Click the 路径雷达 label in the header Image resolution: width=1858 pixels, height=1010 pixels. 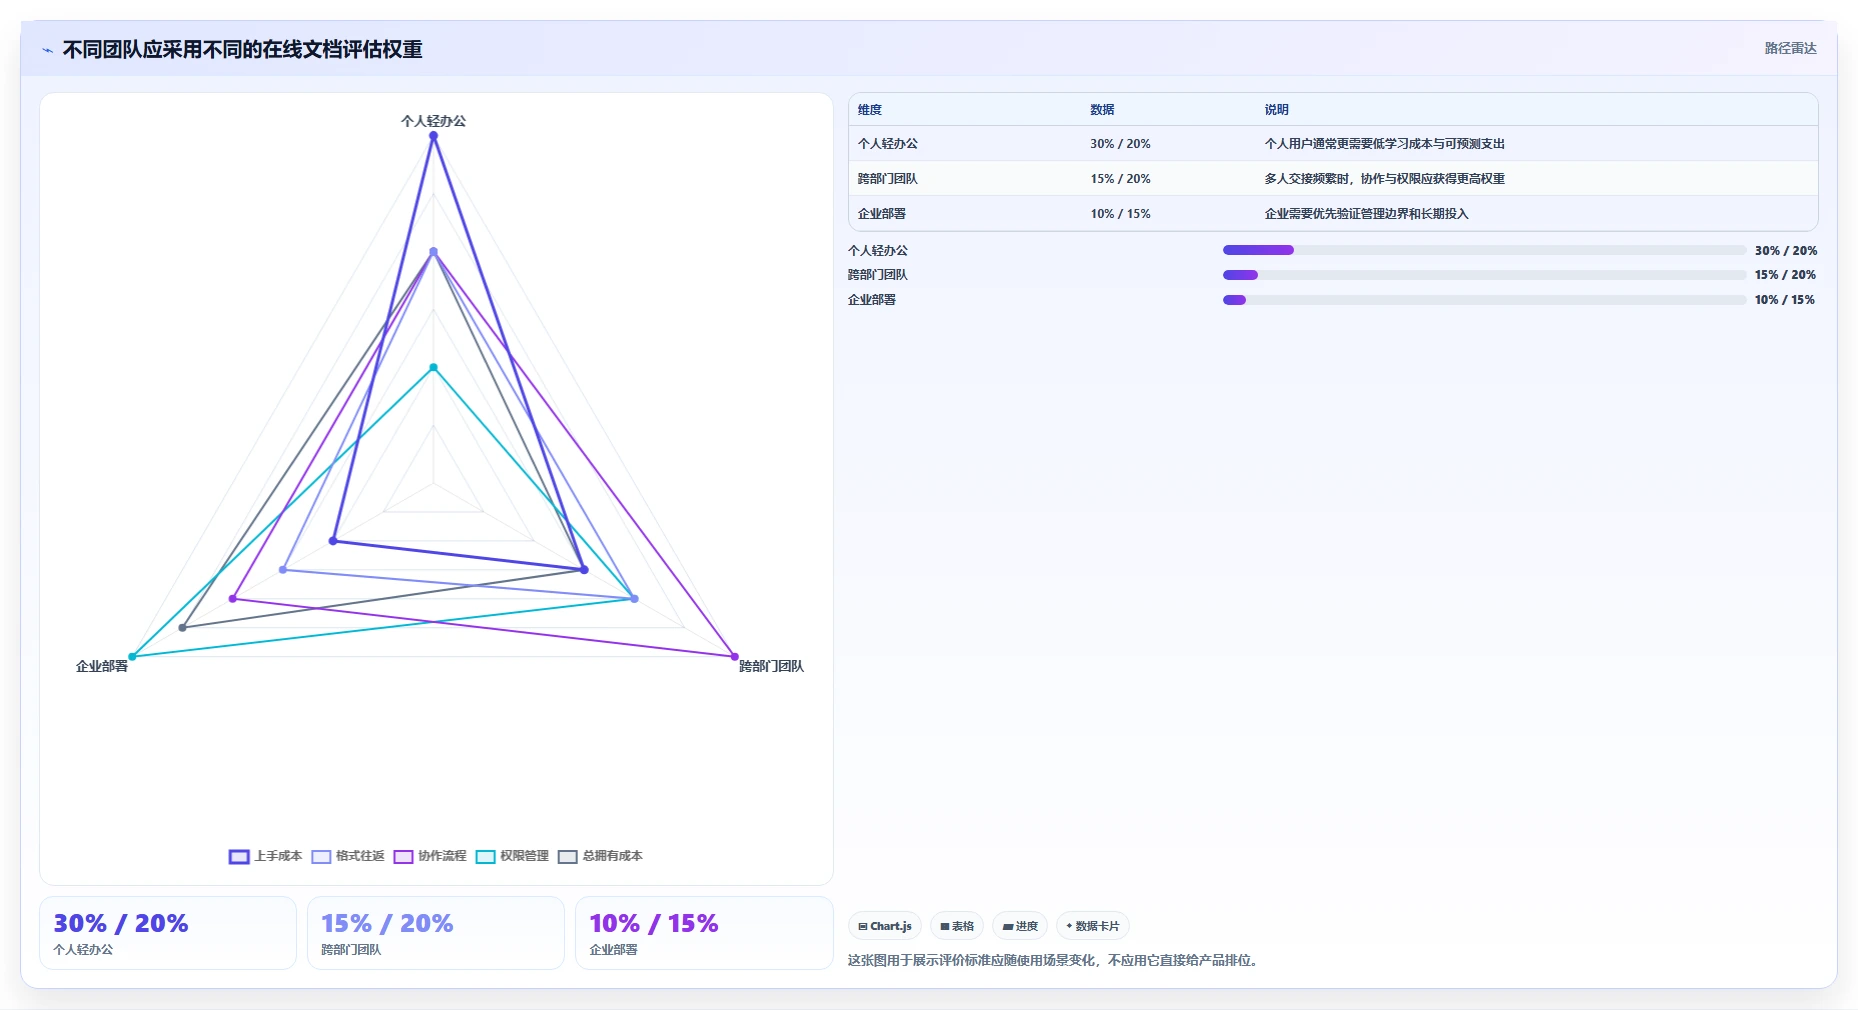point(1790,48)
